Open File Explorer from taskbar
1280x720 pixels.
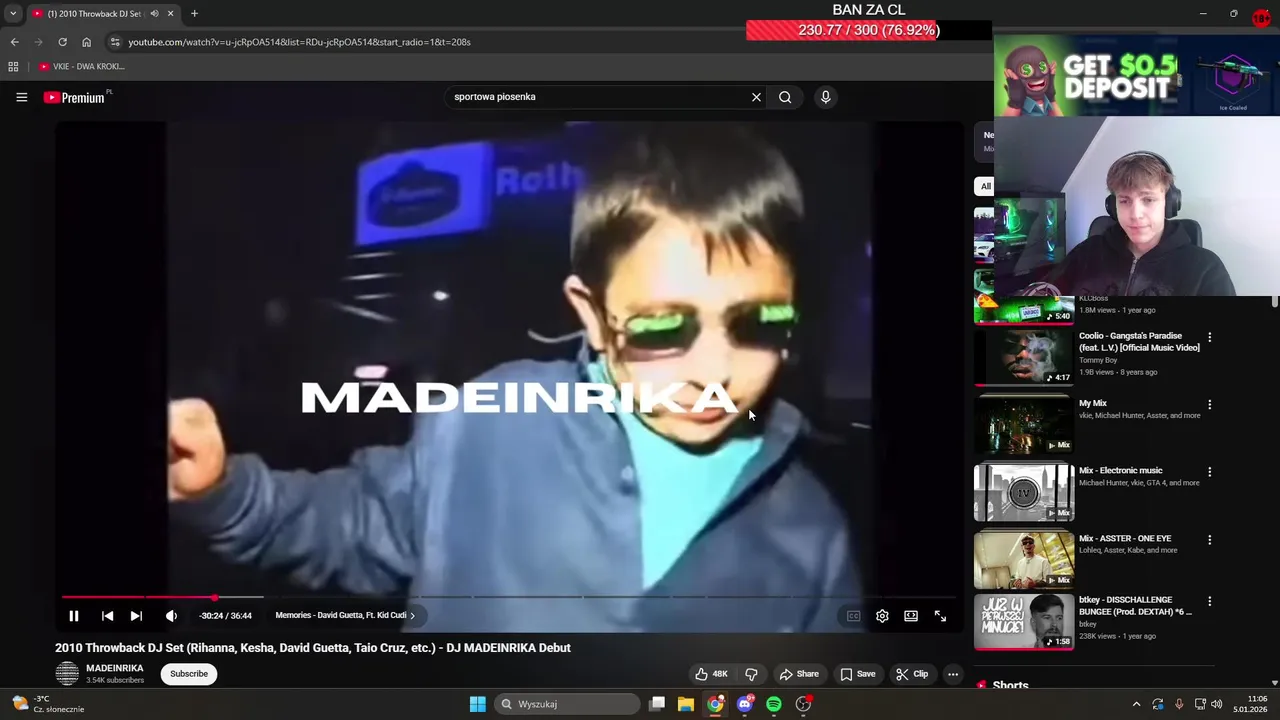(686, 704)
